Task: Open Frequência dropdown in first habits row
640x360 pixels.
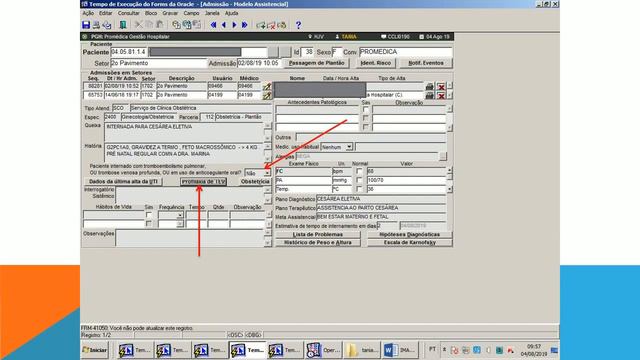Action: click(x=180, y=215)
